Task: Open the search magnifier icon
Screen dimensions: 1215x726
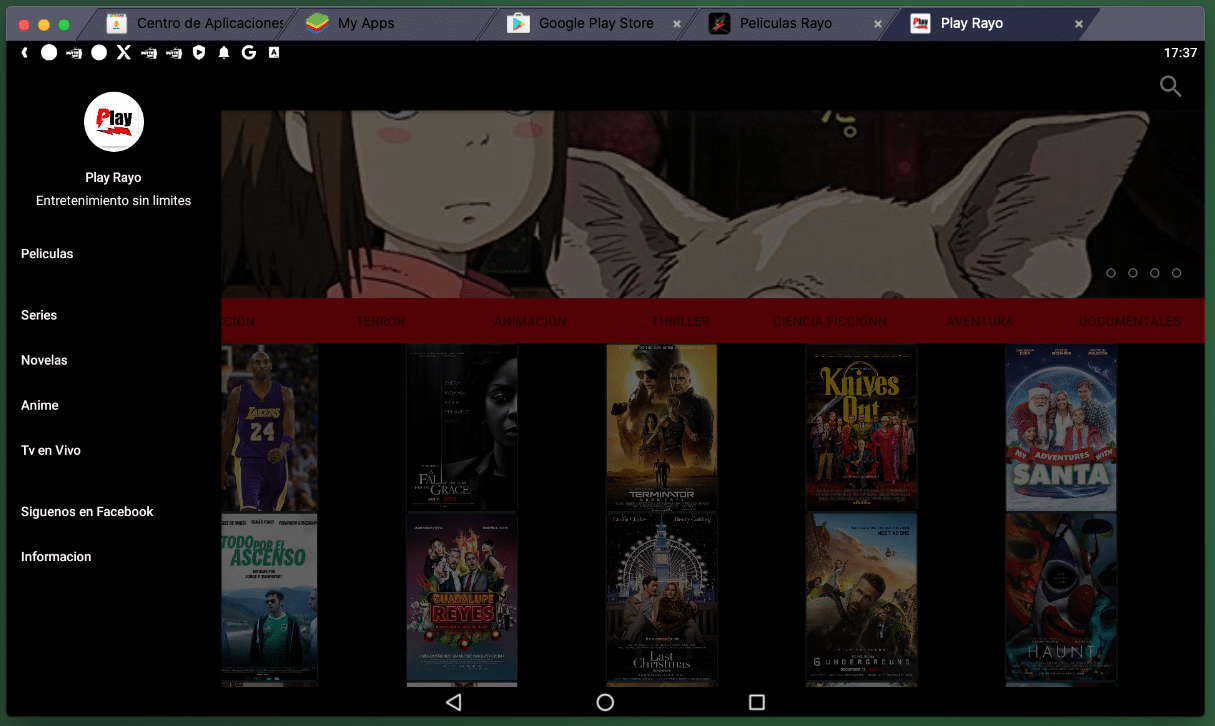Action: (x=1170, y=87)
